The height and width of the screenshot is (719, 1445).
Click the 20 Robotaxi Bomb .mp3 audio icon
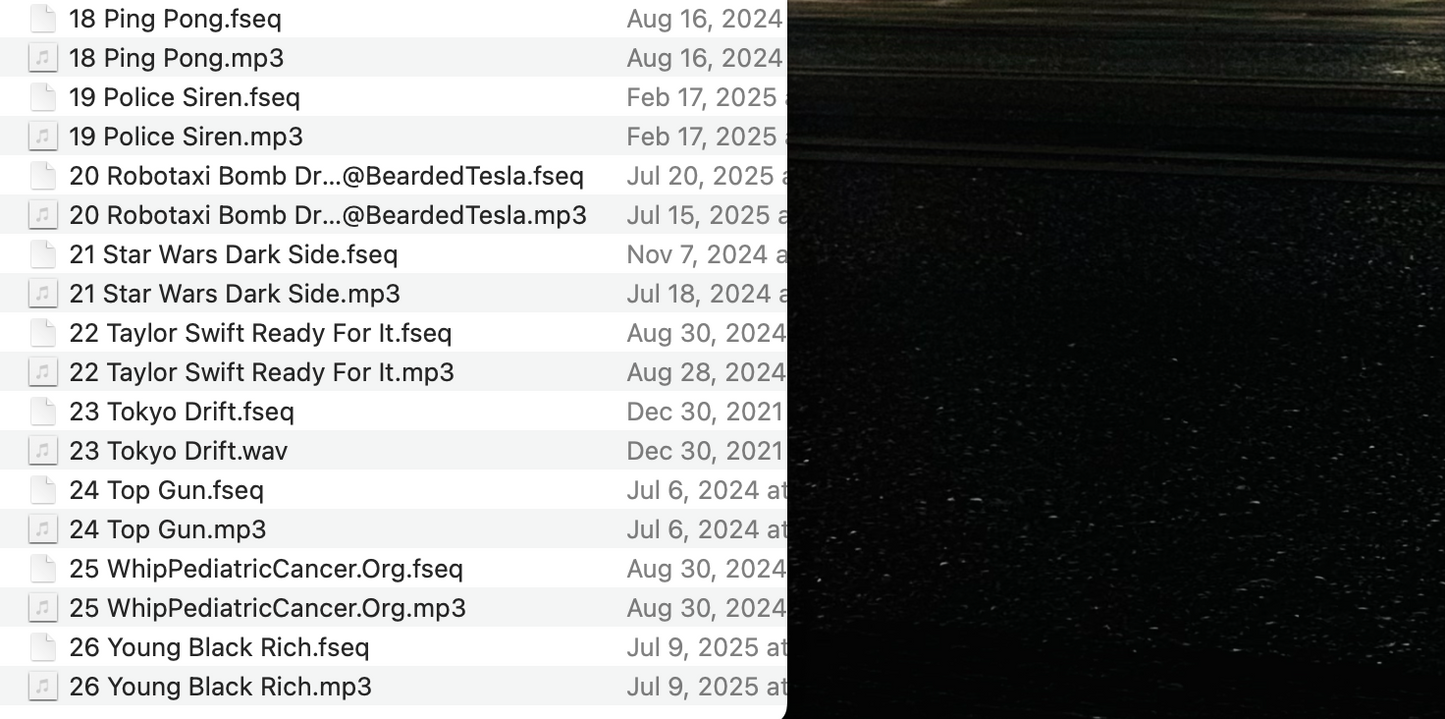coord(42,215)
